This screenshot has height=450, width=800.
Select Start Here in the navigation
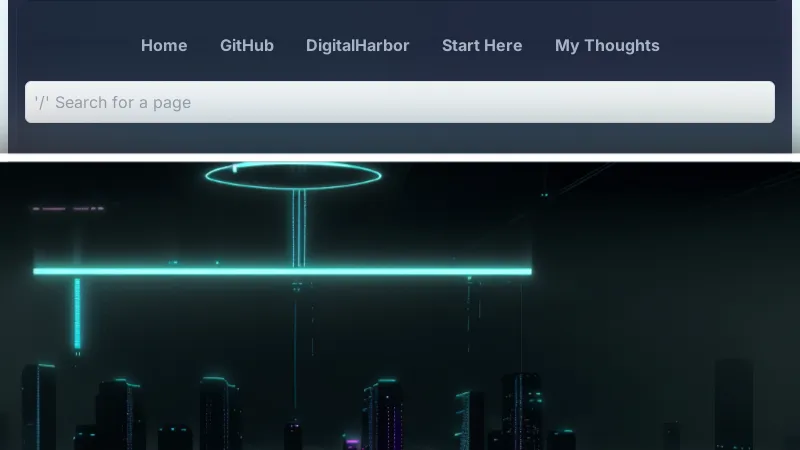[482, 45]
